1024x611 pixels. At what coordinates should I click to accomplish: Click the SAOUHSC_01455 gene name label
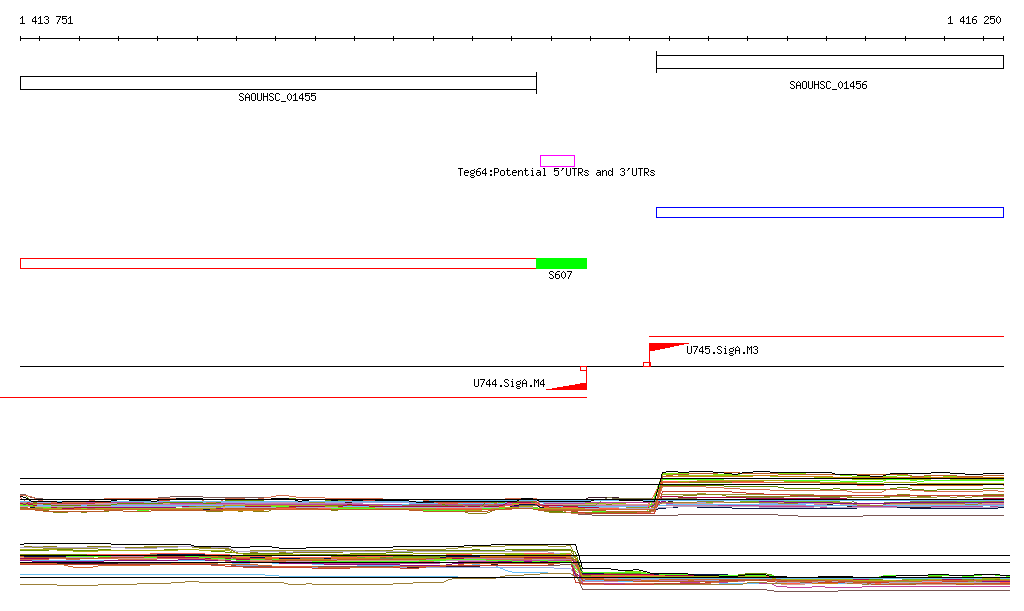coord(277,98)
